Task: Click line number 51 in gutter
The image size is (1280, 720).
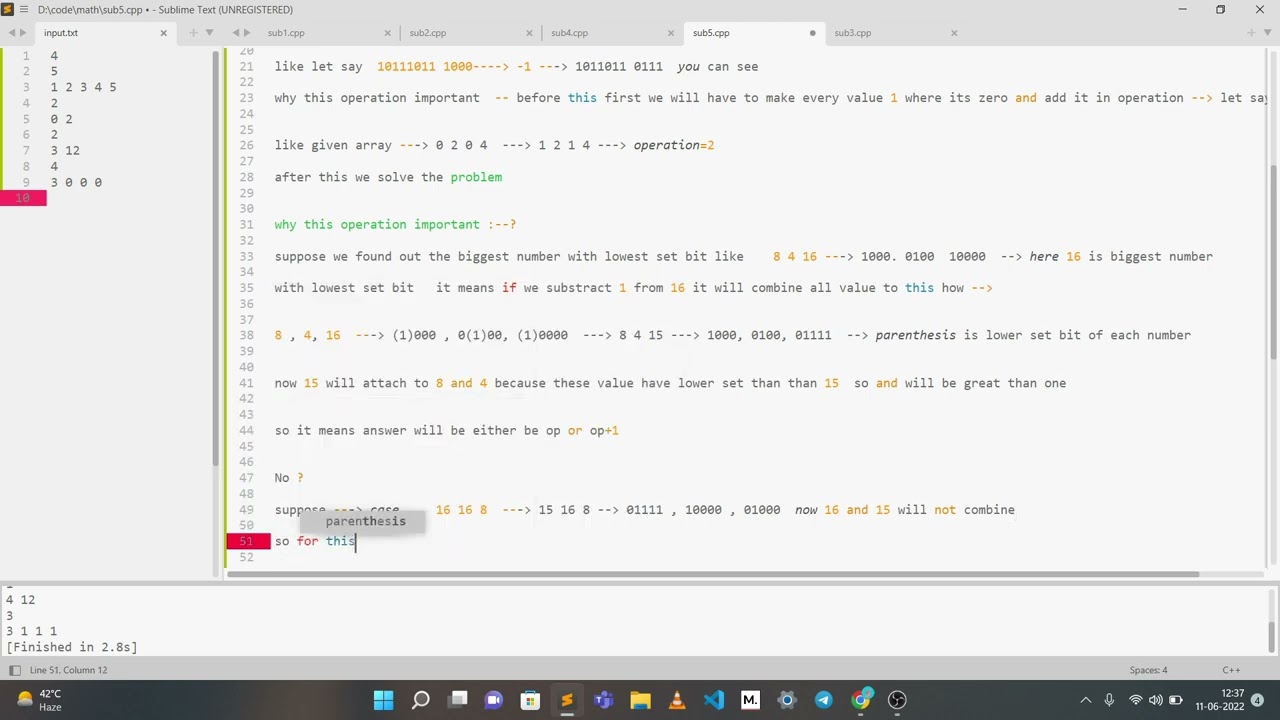Action: [246, 541]
